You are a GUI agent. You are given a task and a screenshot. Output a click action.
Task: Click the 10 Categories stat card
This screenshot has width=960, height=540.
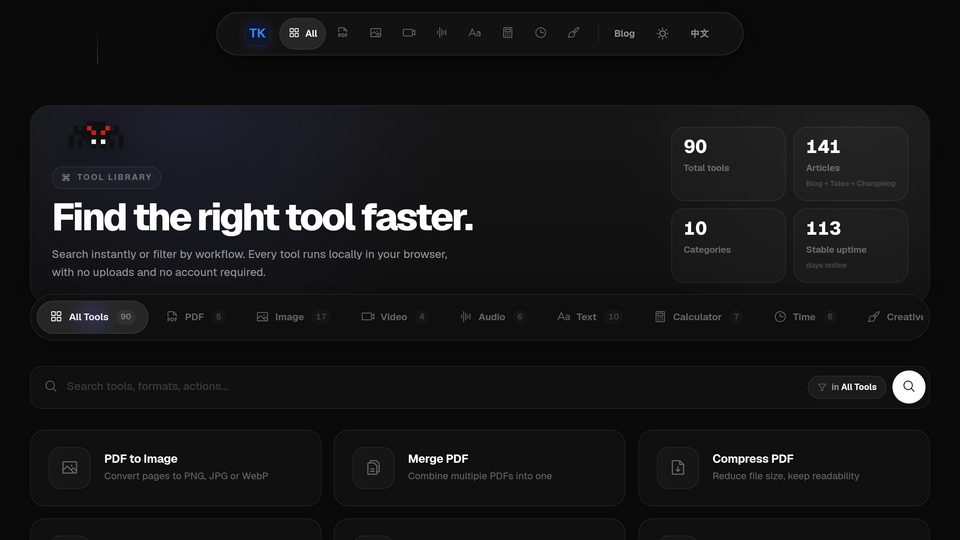click(729, 246)
